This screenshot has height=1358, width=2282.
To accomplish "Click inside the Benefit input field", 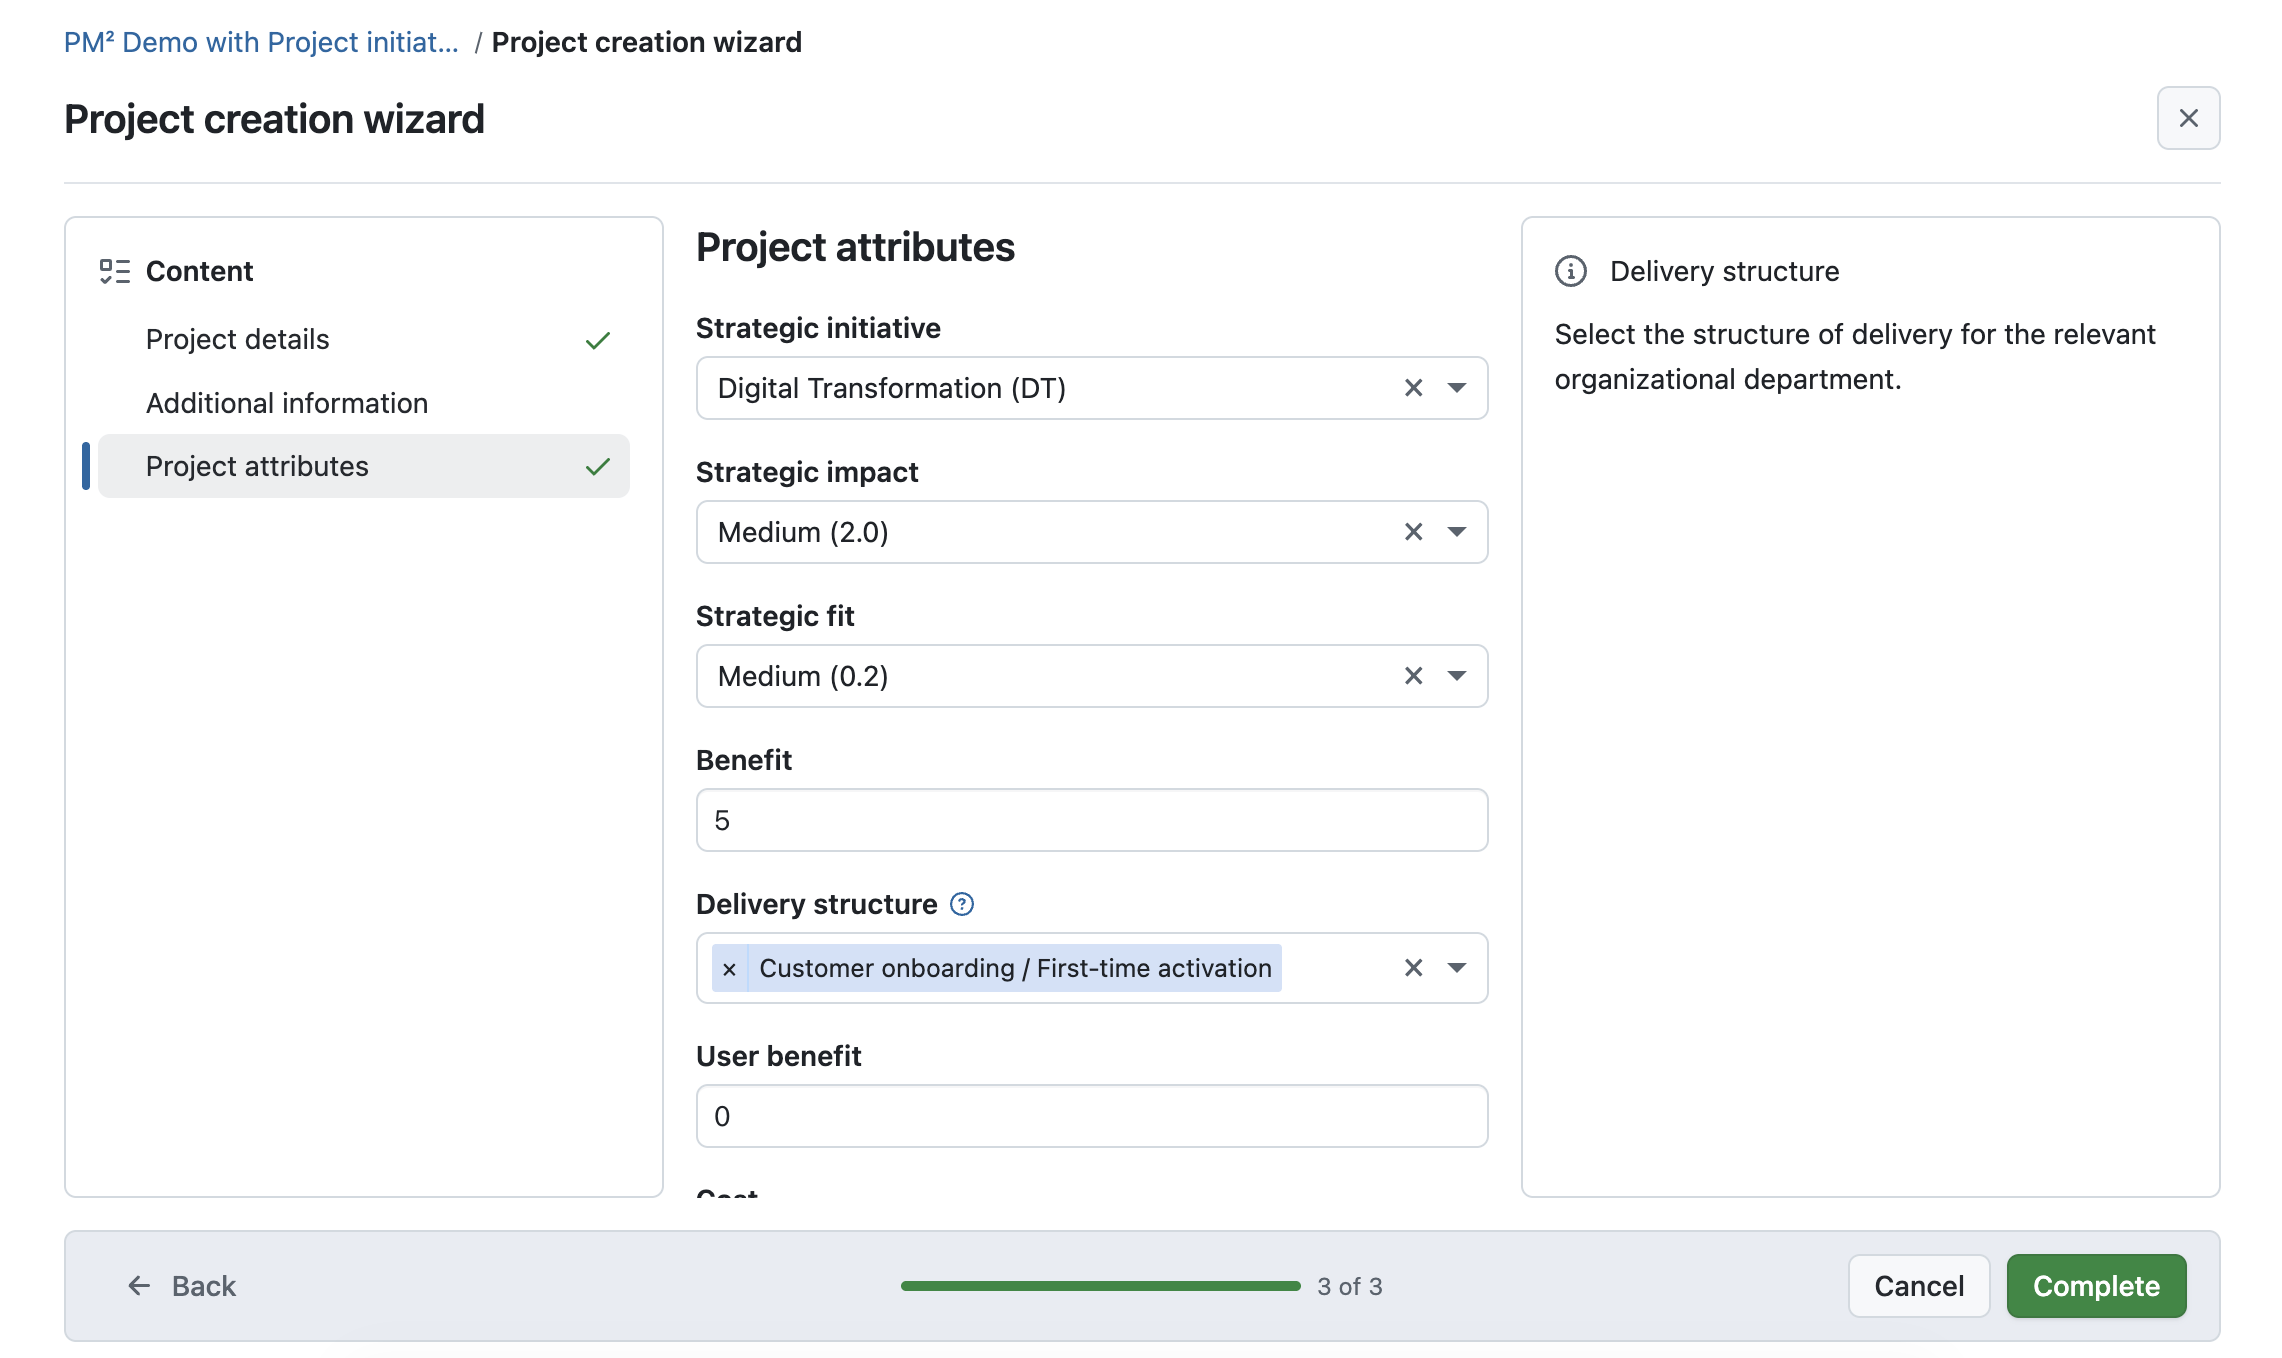I will coord(1091,820).
